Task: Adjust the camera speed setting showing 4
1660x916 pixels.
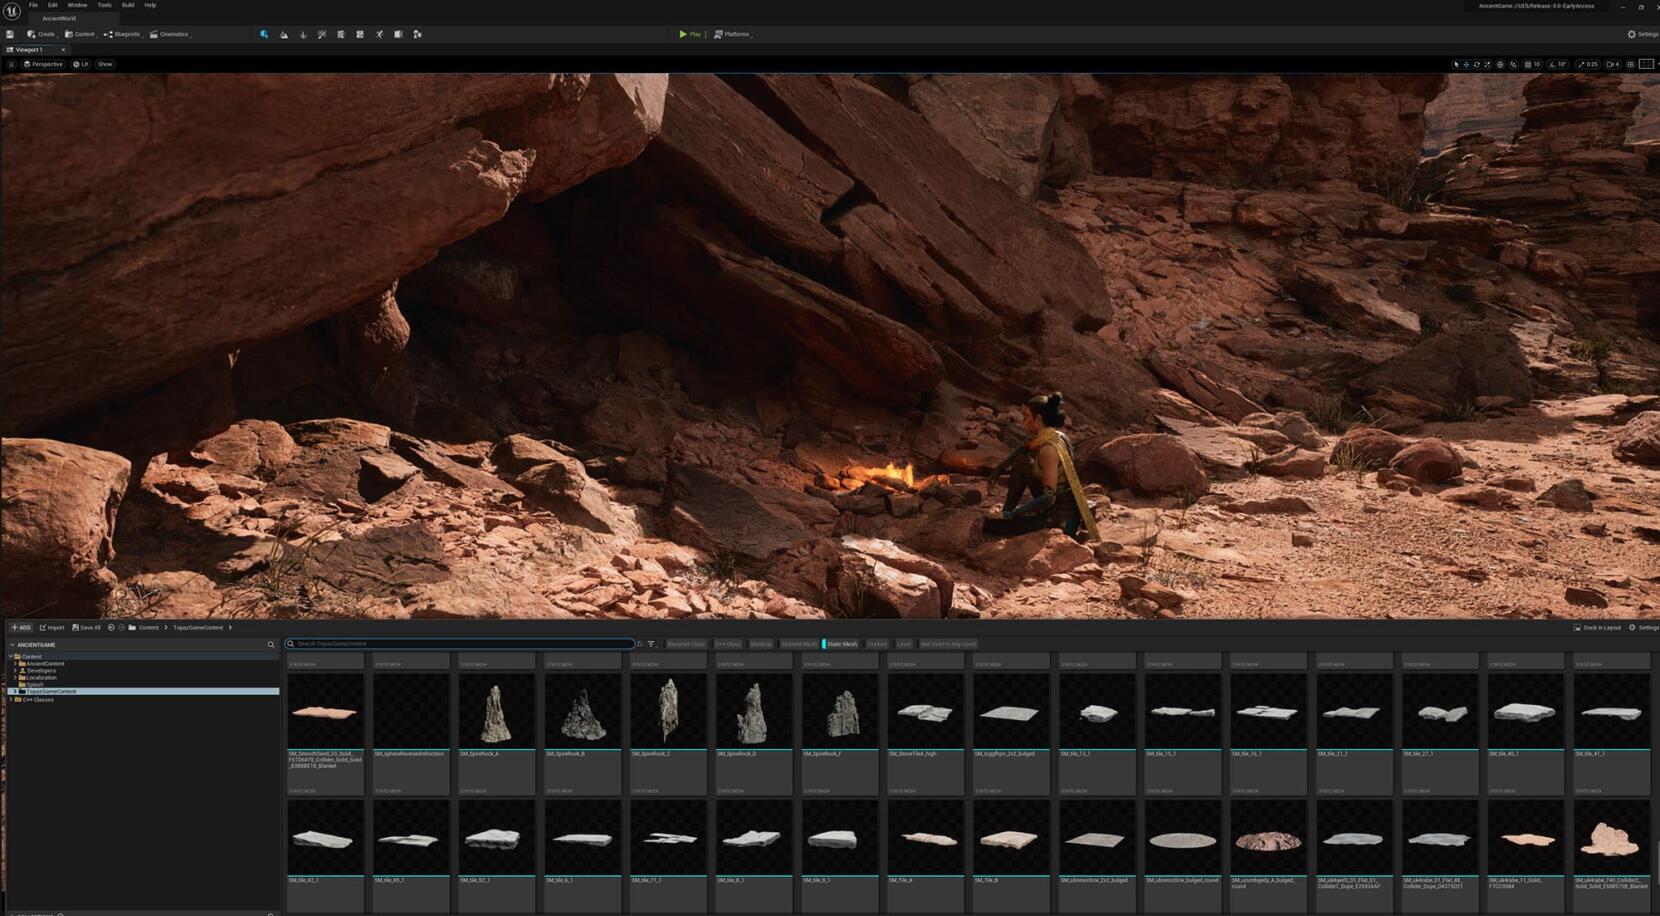Action: click(x=1615, y=64)
